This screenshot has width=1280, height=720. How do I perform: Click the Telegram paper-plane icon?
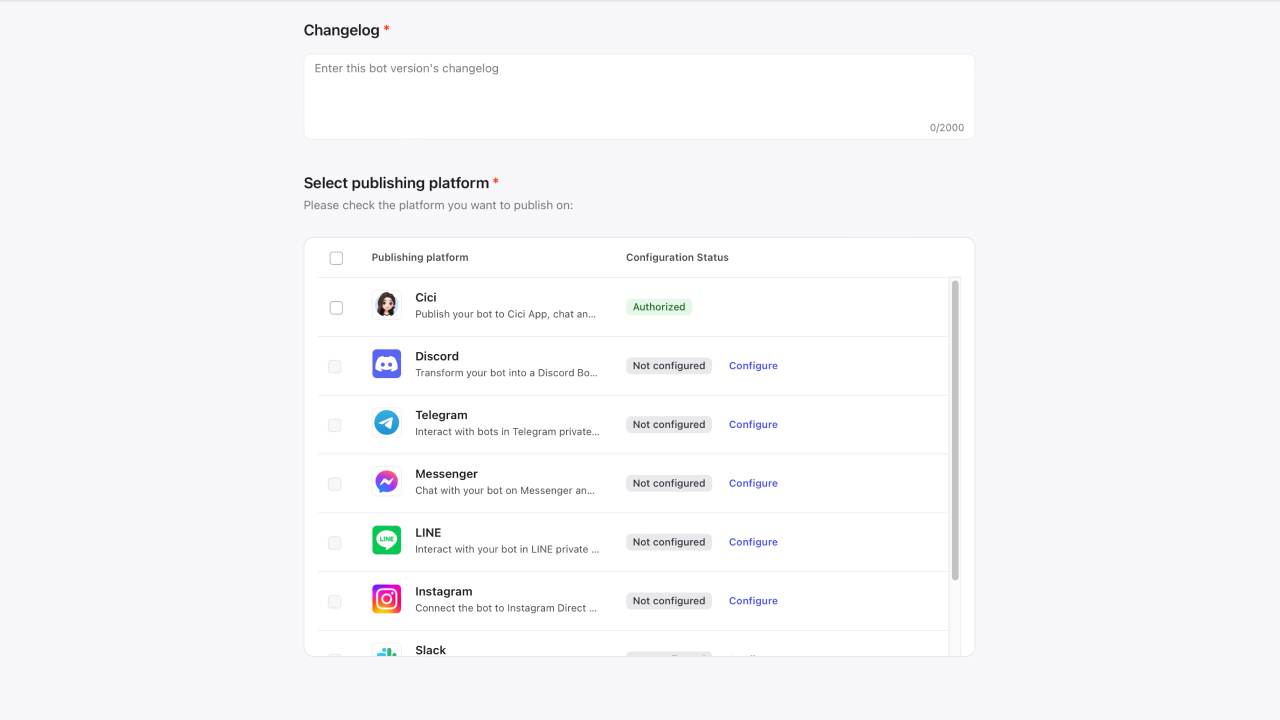pyautogui.click(x=387, y=423)
